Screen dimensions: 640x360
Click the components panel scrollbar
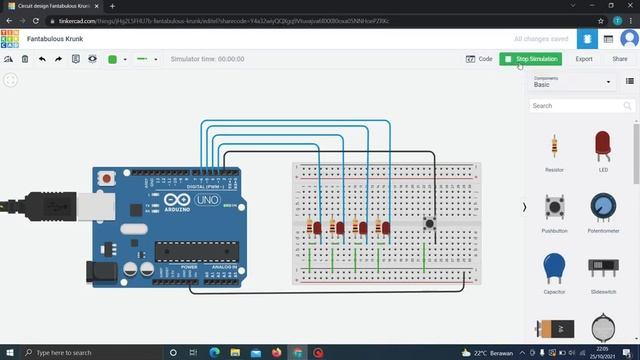636,153
